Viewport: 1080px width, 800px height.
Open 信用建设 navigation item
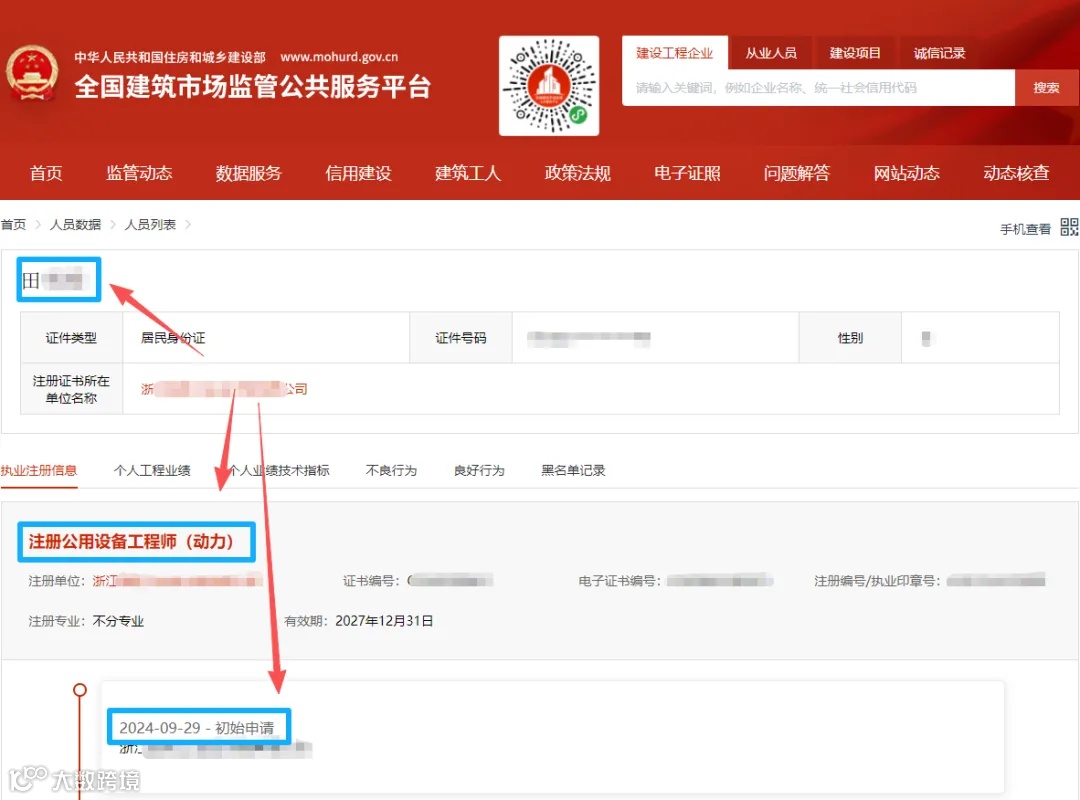point(358,173)
